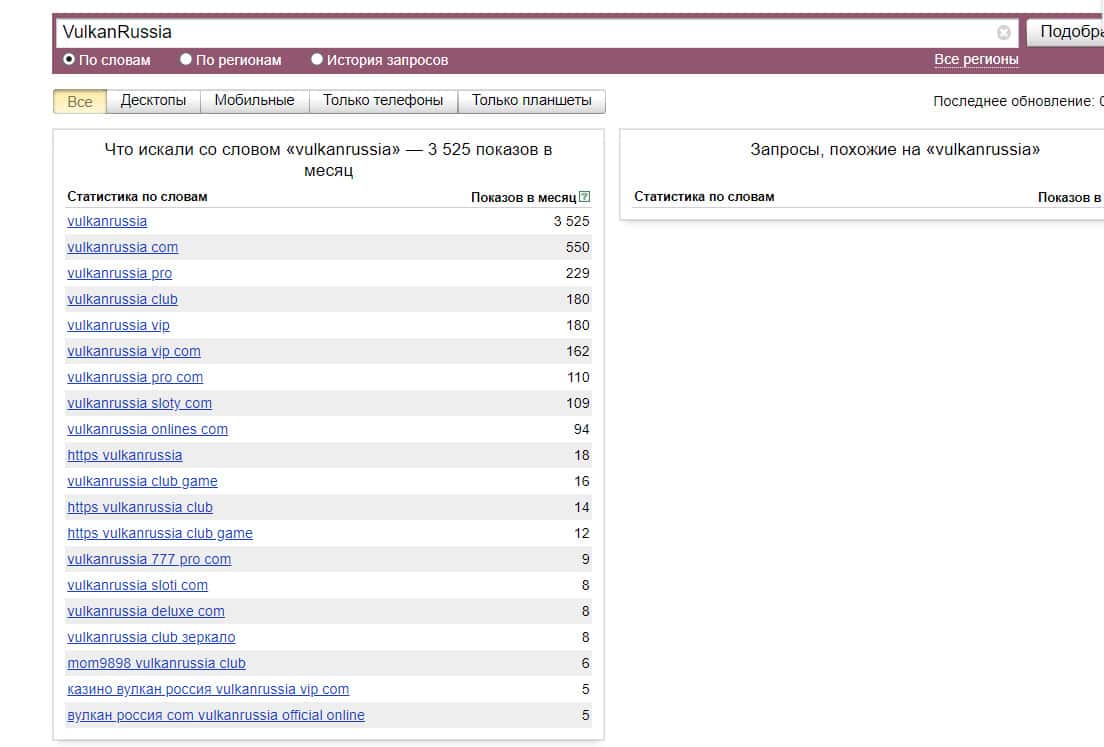The width and height of the screenshot is (1104, 747).
Task: Open the vulkanrussia club зеркало link
Action: [x=151, y=637]
